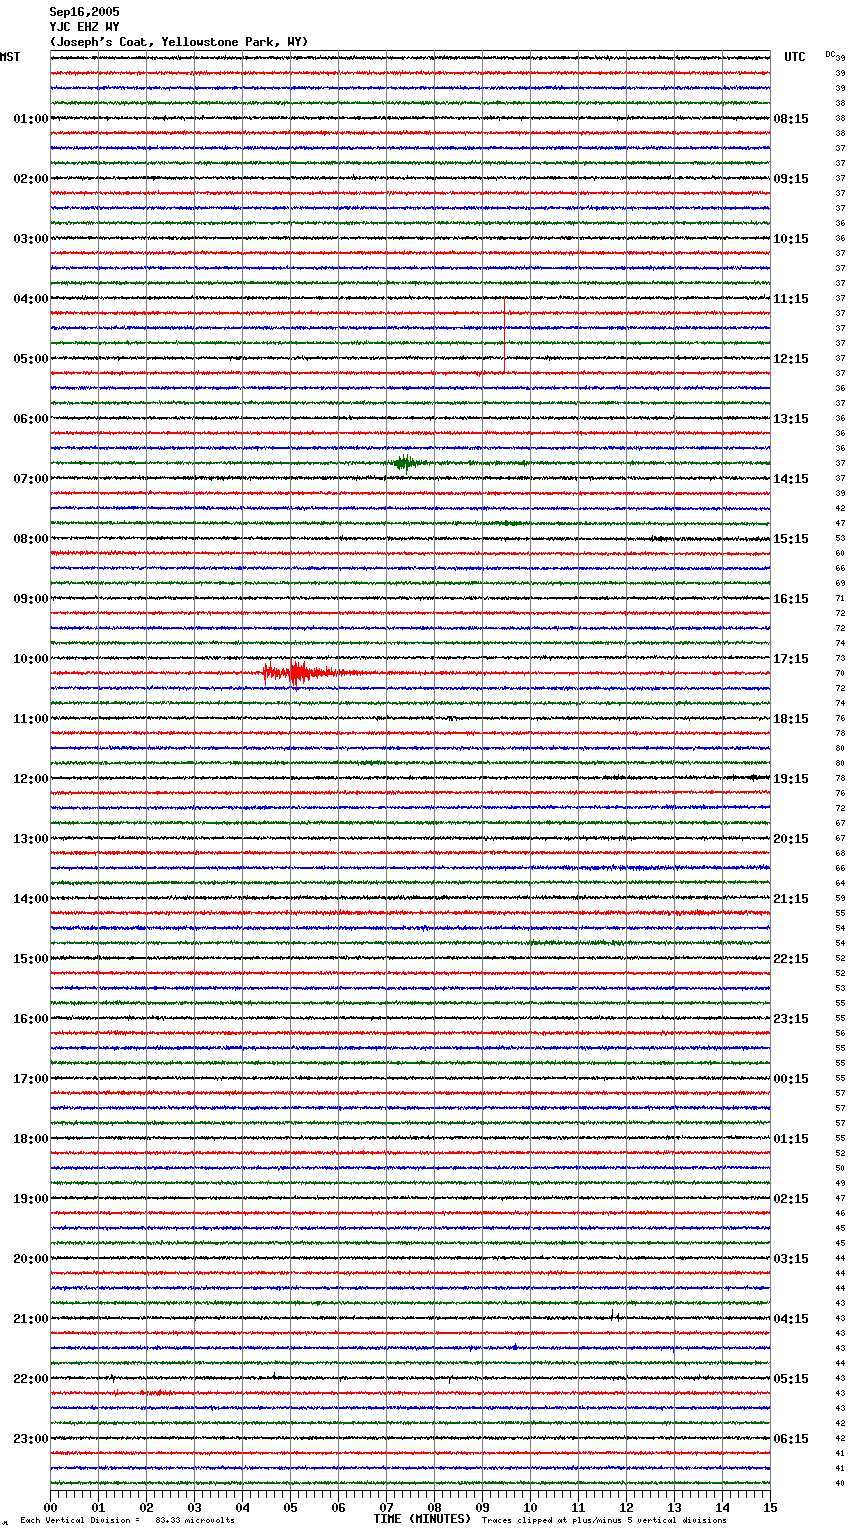Select the 12:00 MST row label
Screen dimensions: 850x1534
pos(31,779)
